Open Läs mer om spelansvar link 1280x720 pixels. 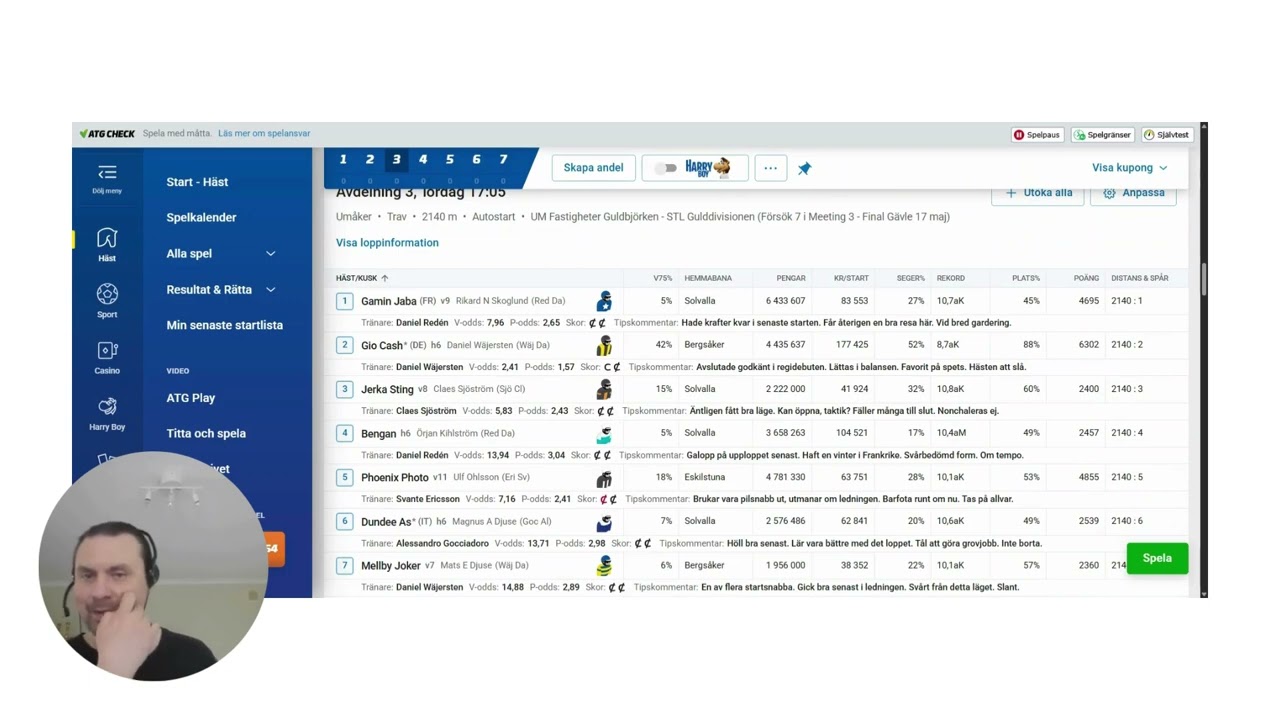pyautogui.click(x=264, y=134)
